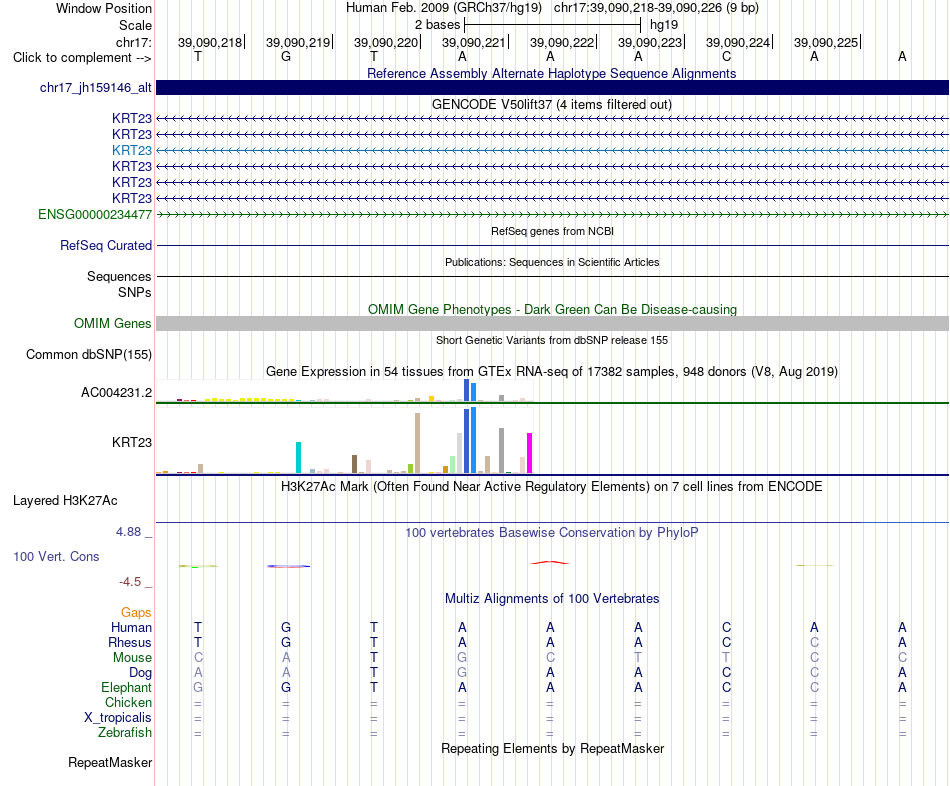Click the 'Click to complement -->' label
The image size is (950, 786).
82,58
